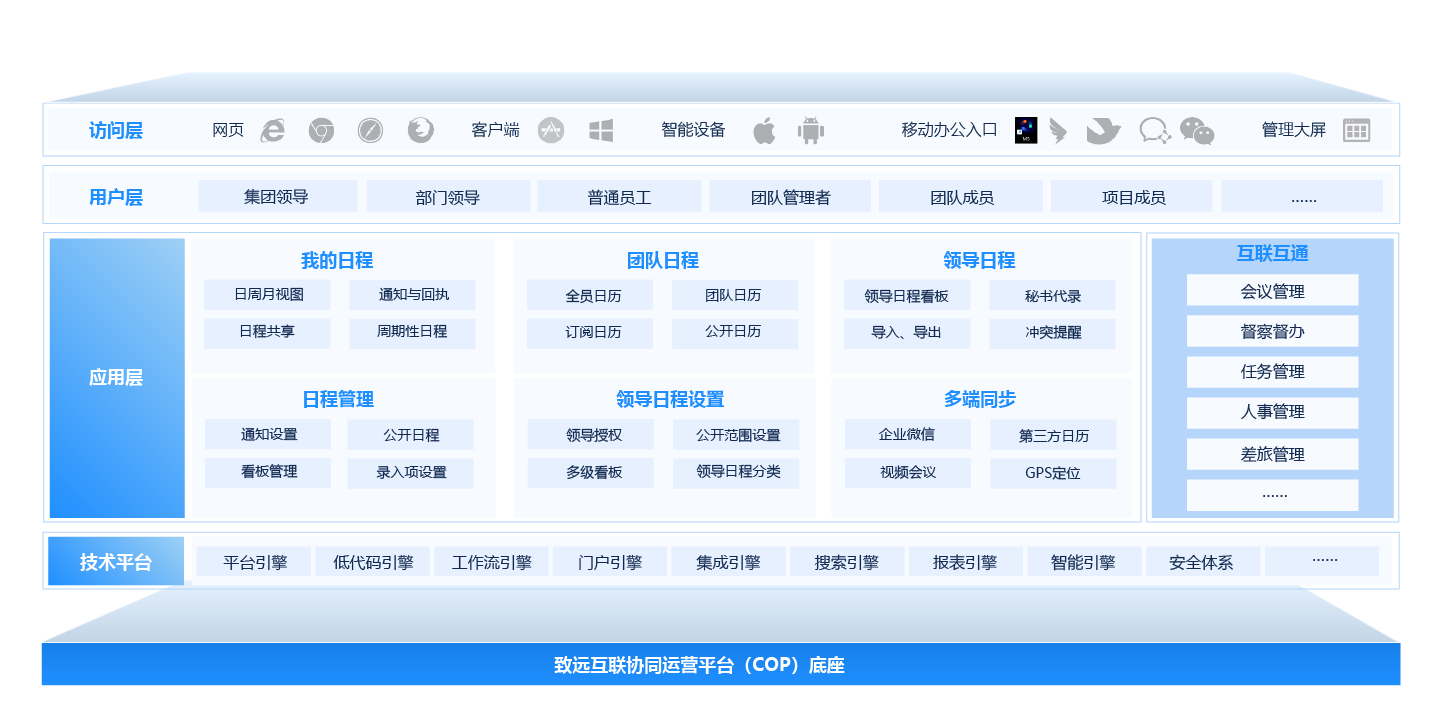Click the 录入项设置 feature box
This screenshot has width=1440, height=720.
click(x=411, y=473)
